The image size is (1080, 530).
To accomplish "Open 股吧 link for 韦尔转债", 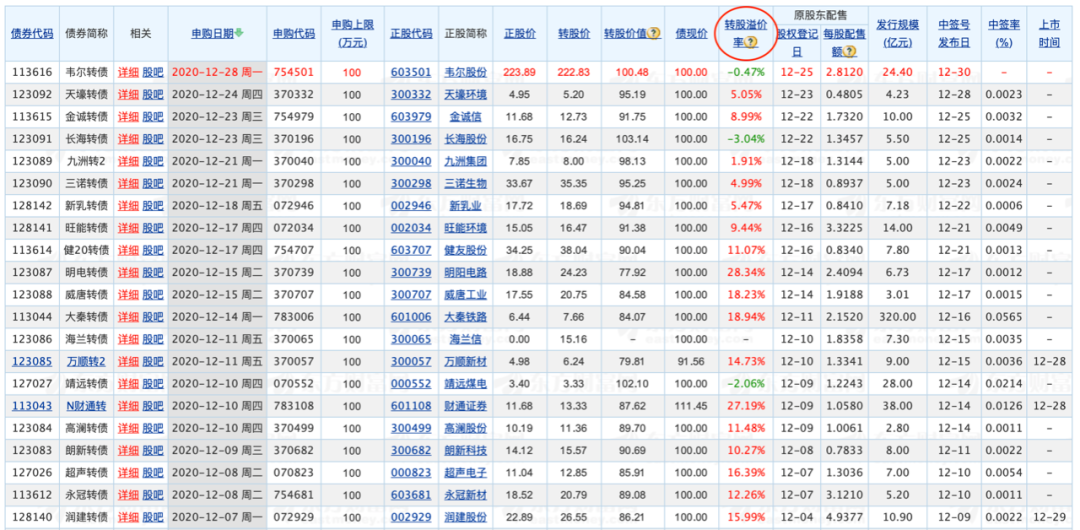I will click(153, 72).
